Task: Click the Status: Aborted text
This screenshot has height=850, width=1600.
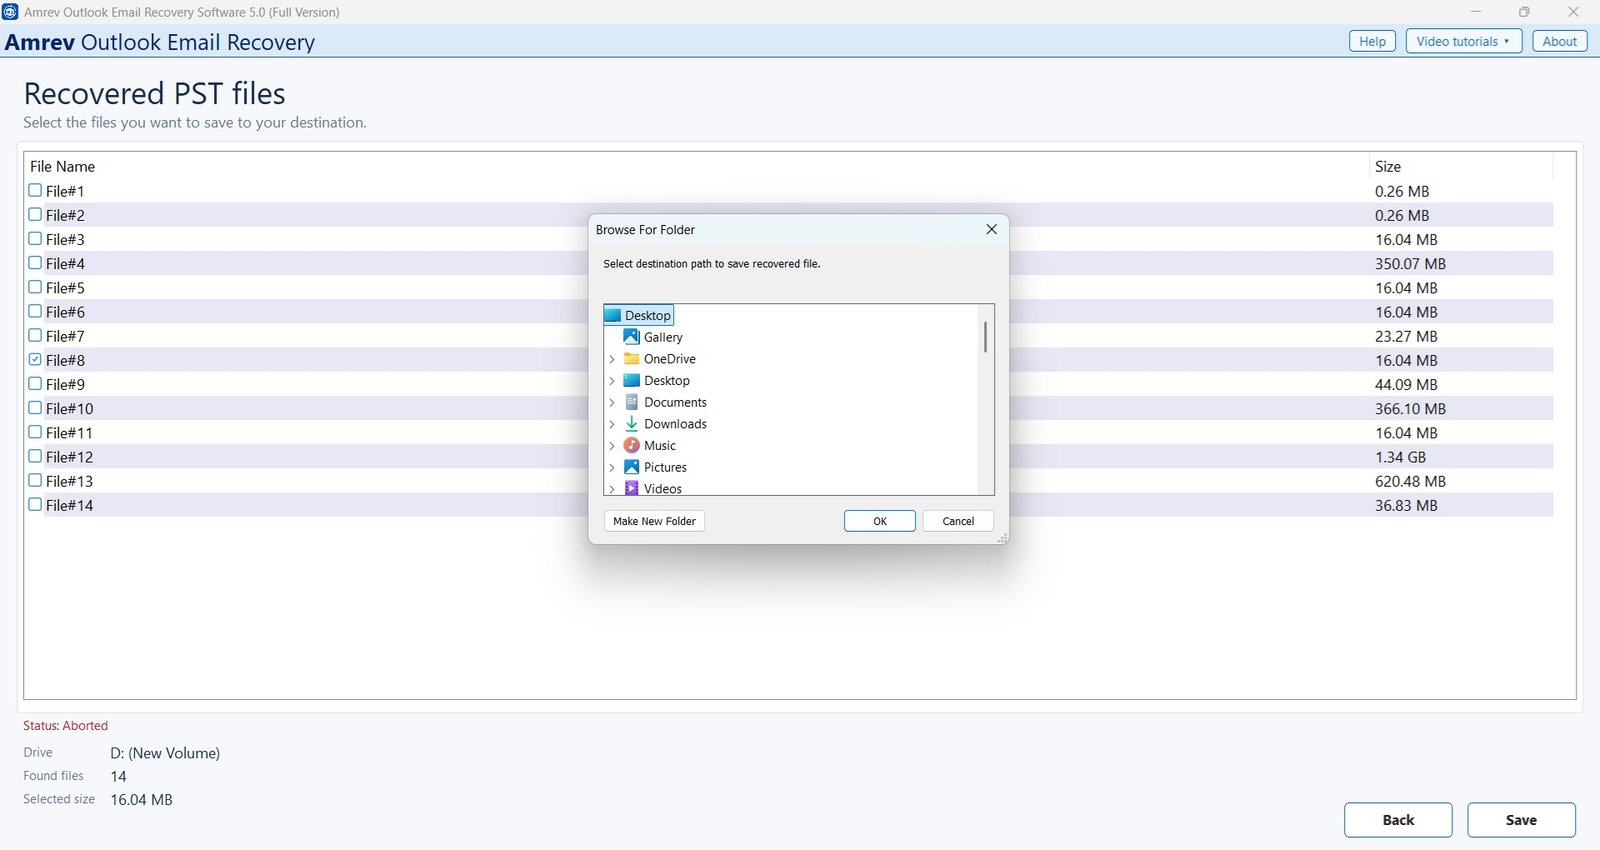Action: tap(65, 726)
